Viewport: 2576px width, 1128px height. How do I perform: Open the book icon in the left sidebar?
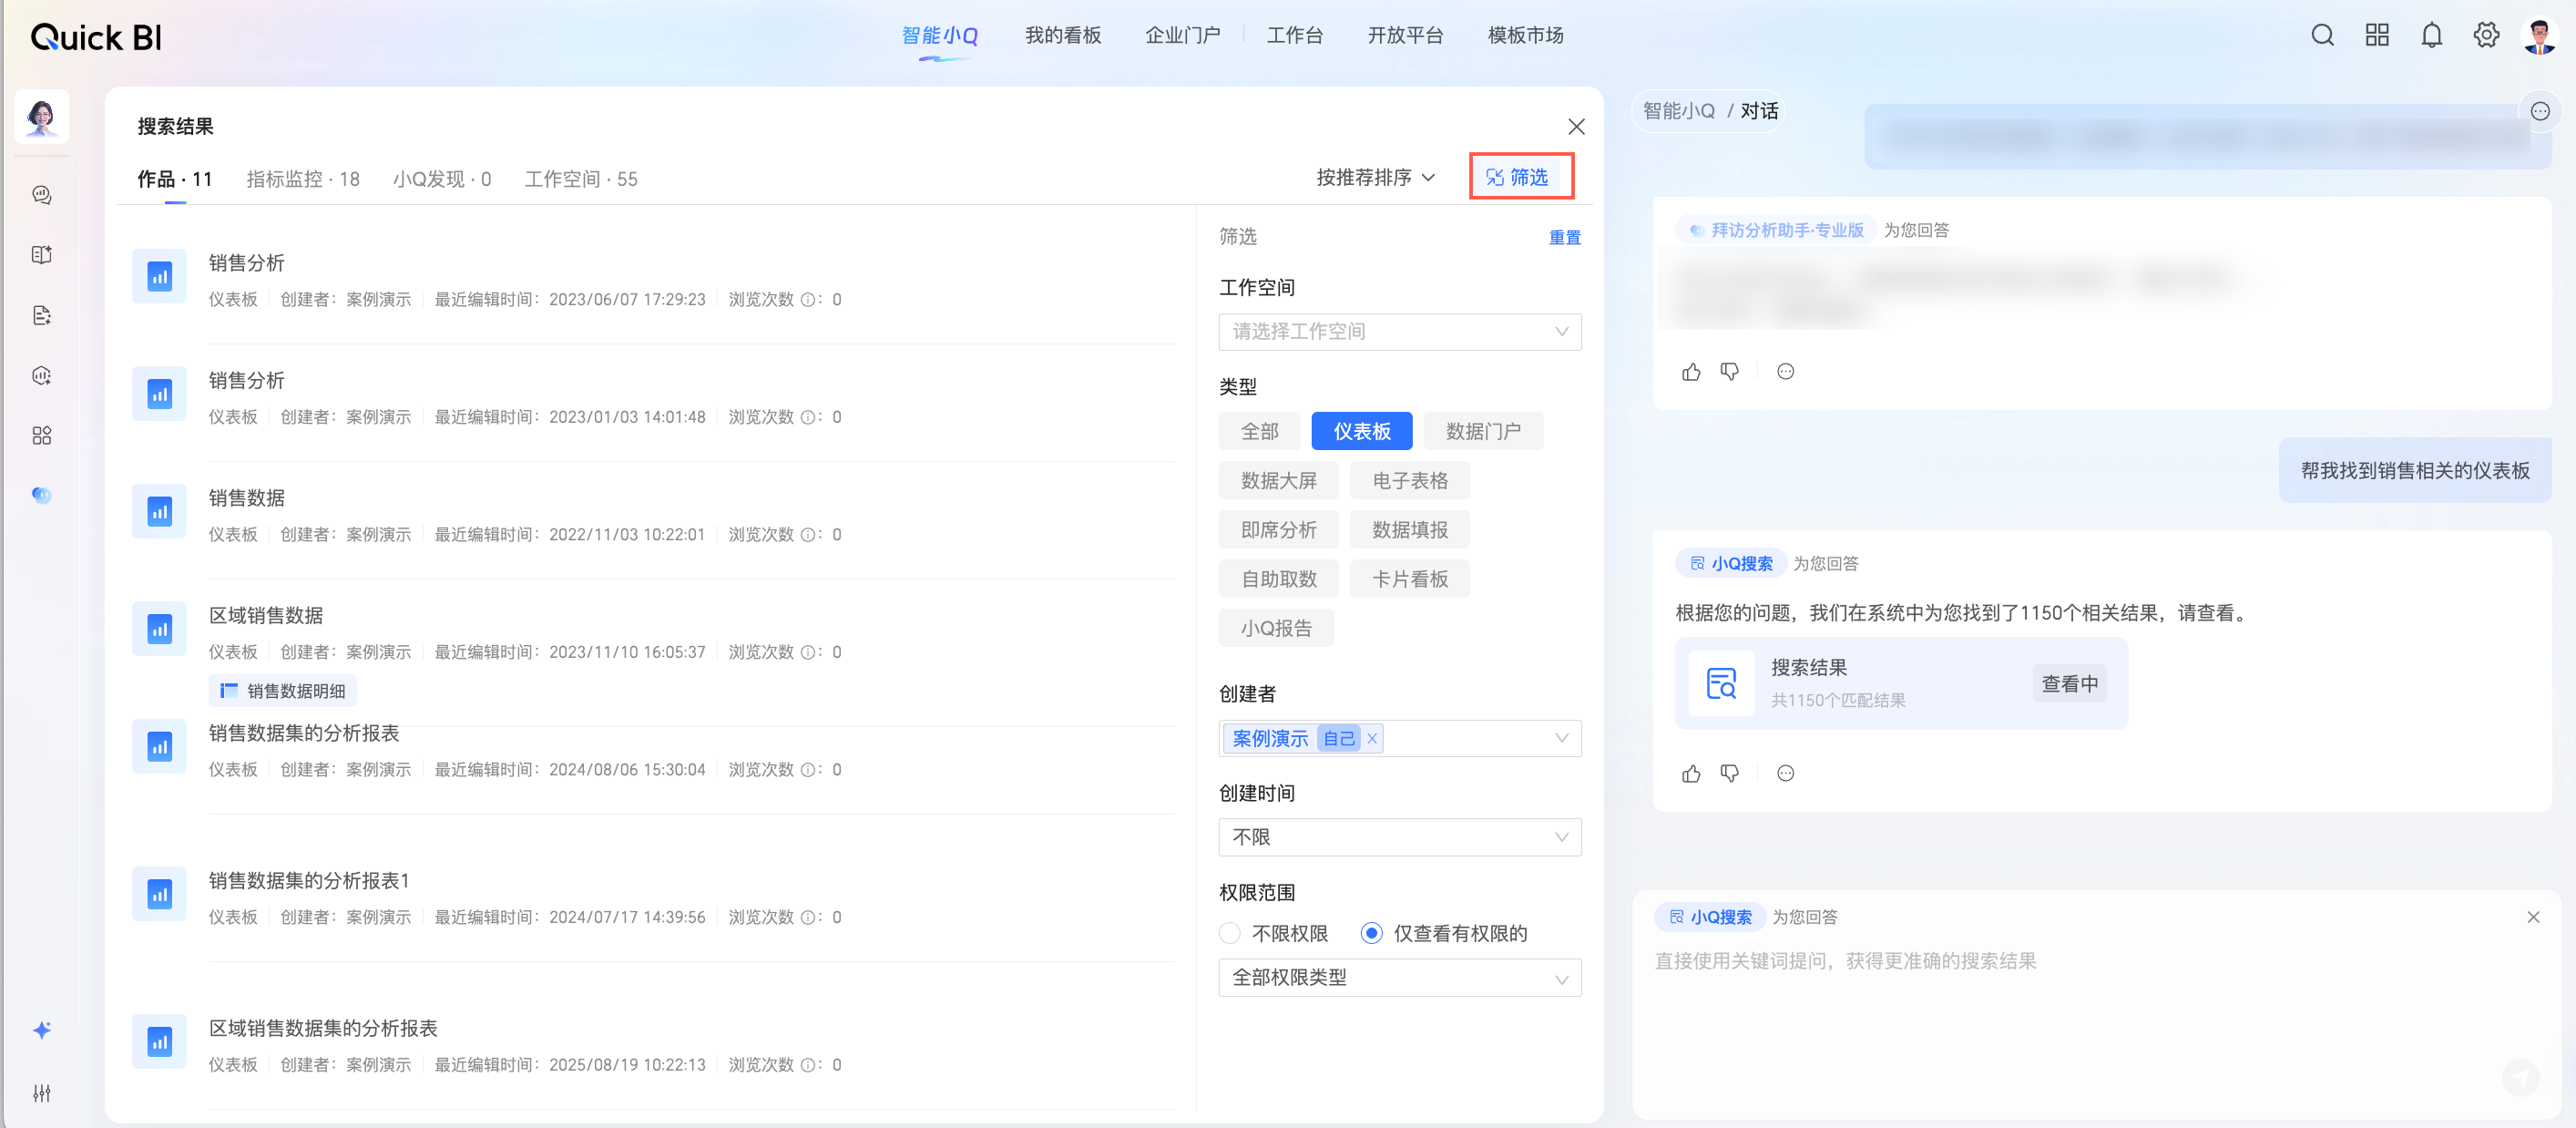pos(42,255)
